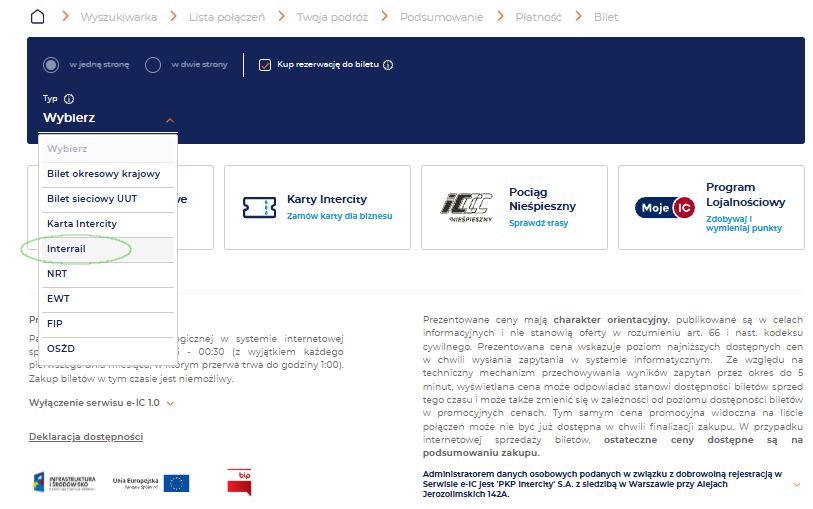Open the 'Sprawdź trasy' link
This screenshot has width=813, height=509.
[x=538, y=223]
